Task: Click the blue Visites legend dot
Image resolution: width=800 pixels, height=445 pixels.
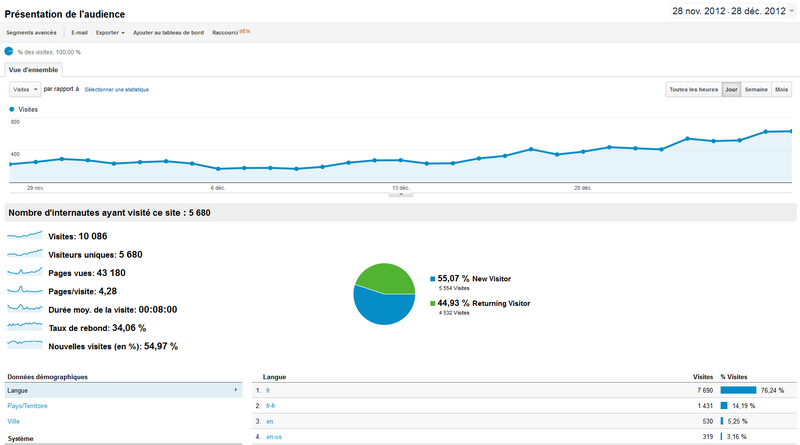Action: click(x=12, y=108)
